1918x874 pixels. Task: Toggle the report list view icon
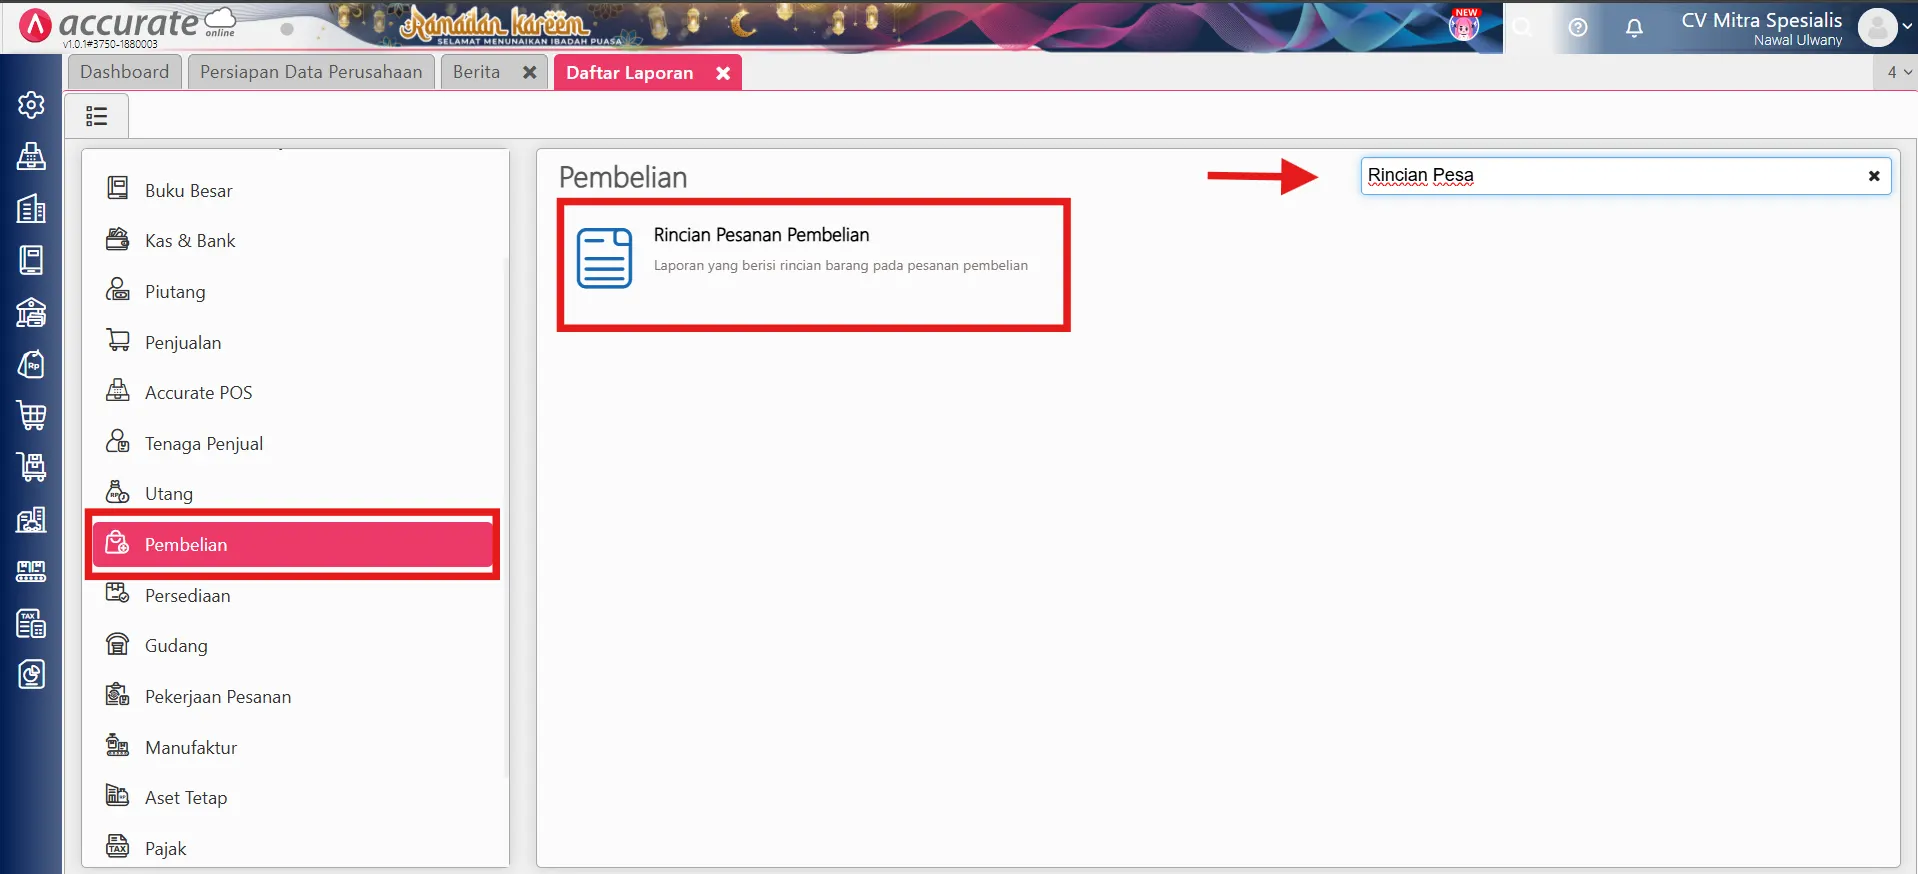coord(97,116)
